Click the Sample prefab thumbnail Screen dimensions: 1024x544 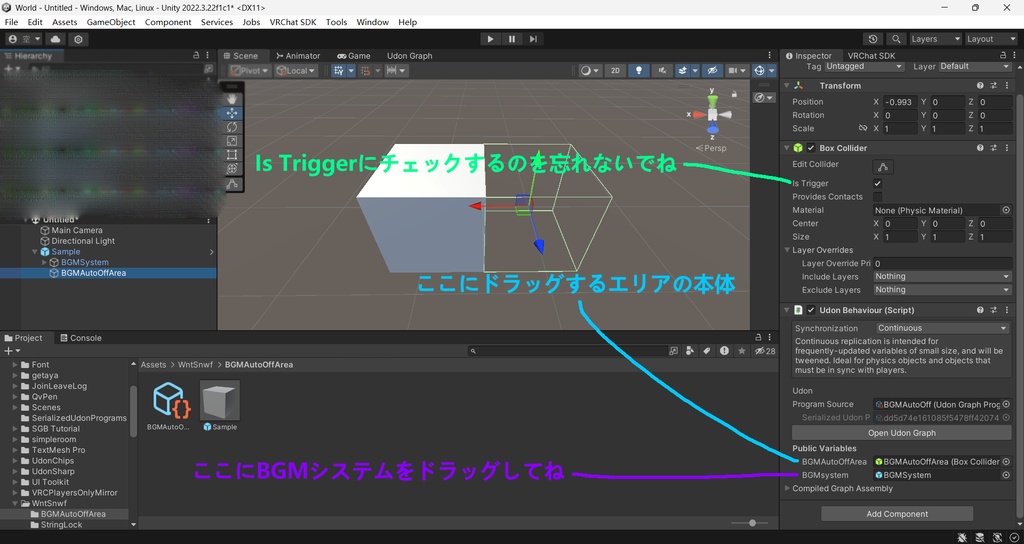220,400
